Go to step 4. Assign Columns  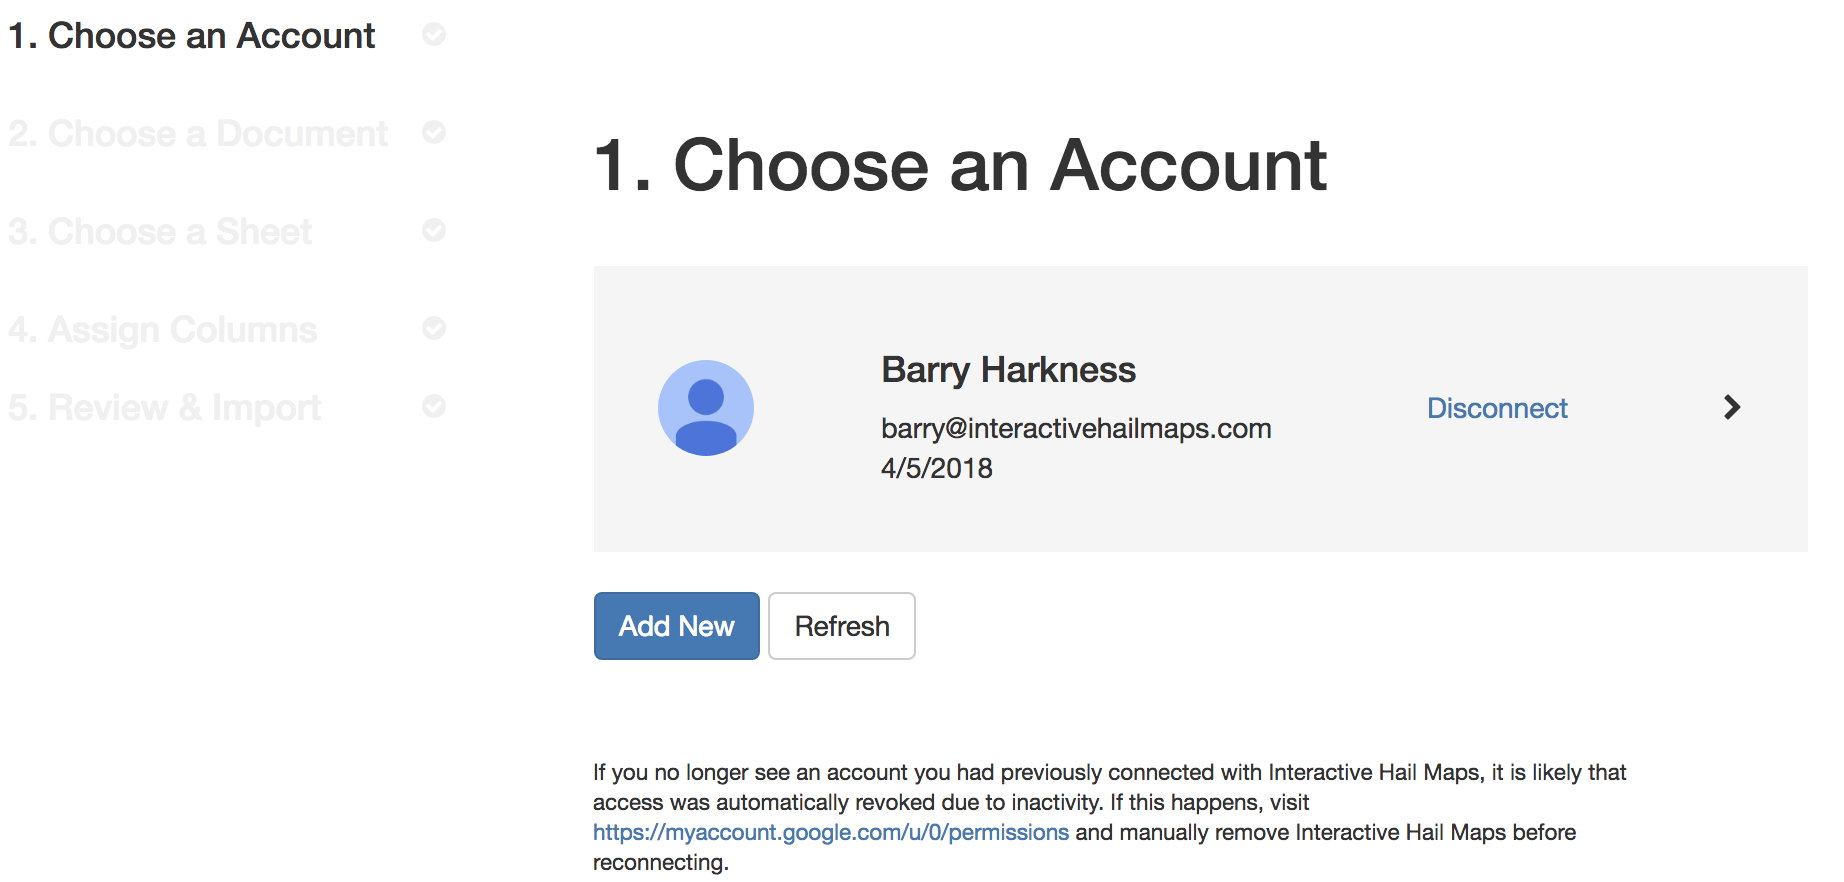pos(163,330)
